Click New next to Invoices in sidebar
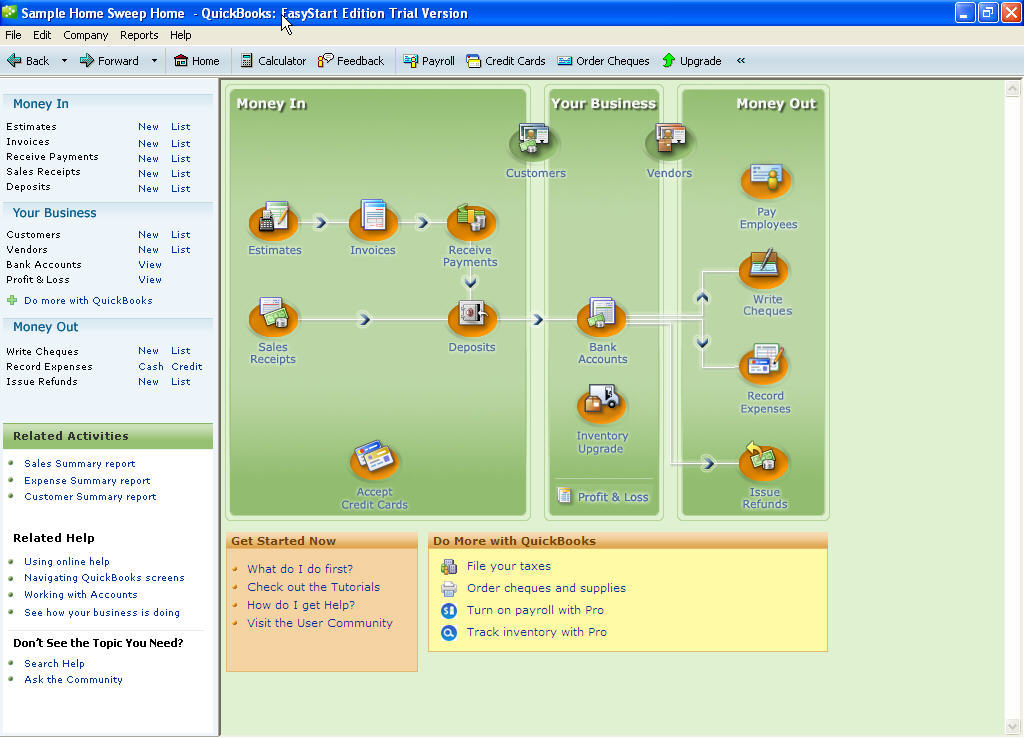 coord(148,143)
